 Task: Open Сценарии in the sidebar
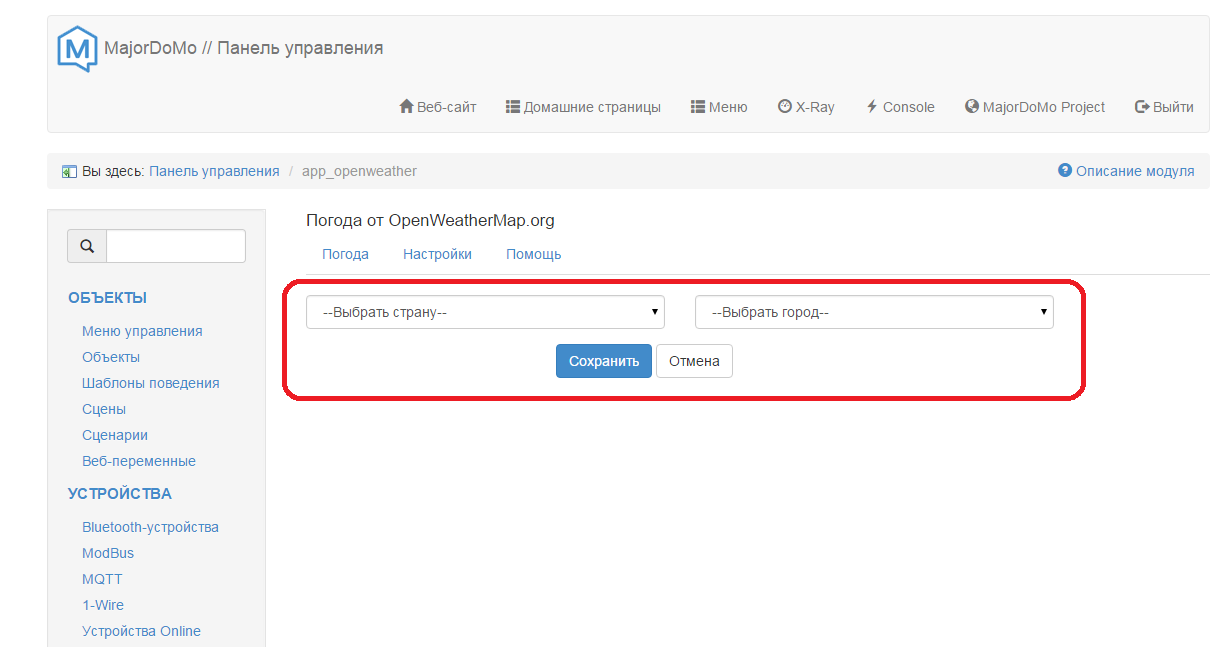[x=115, y=435]
